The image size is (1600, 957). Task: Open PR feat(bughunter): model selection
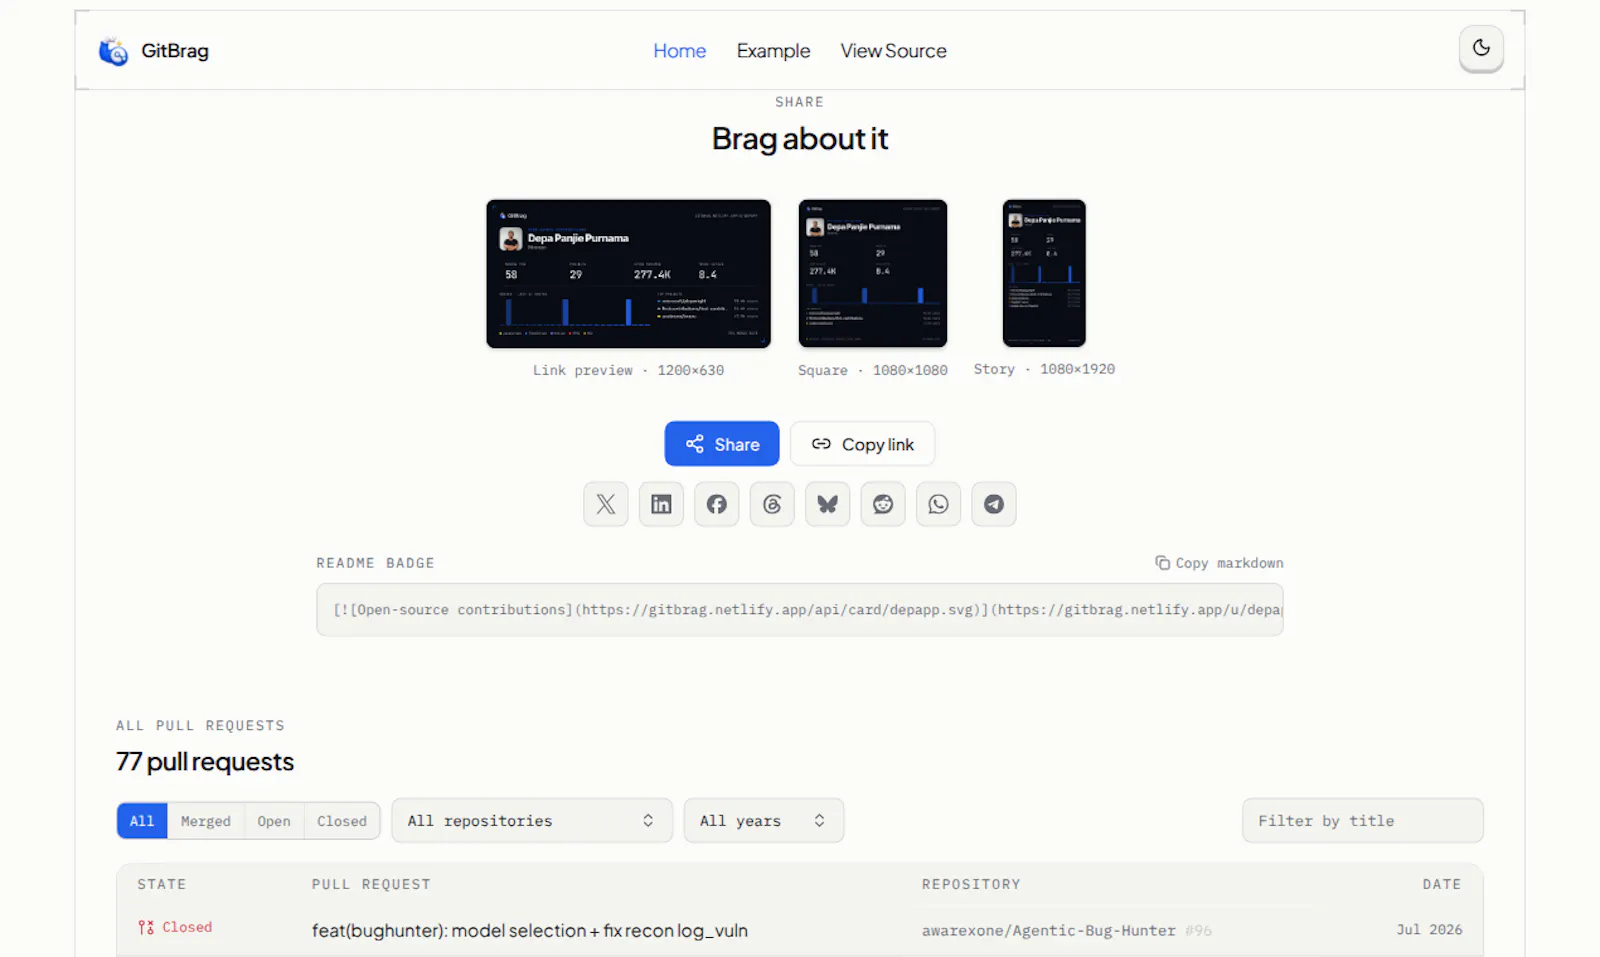pos(530,930)
